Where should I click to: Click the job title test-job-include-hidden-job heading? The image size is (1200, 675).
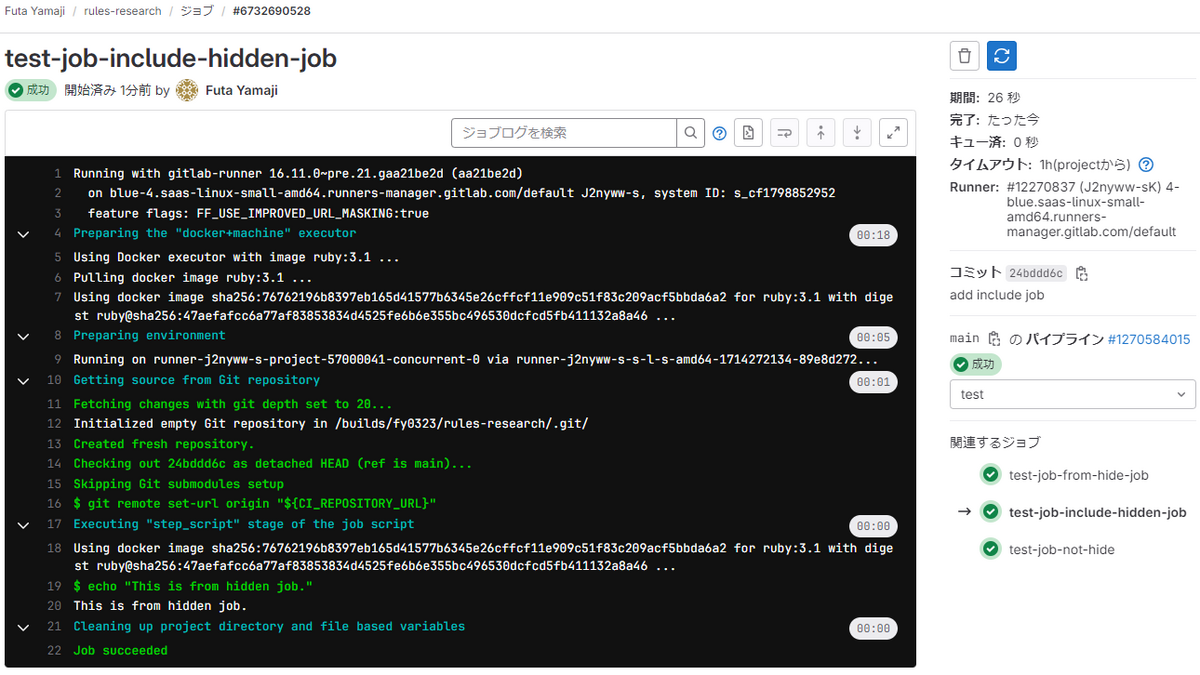(171, 58)
